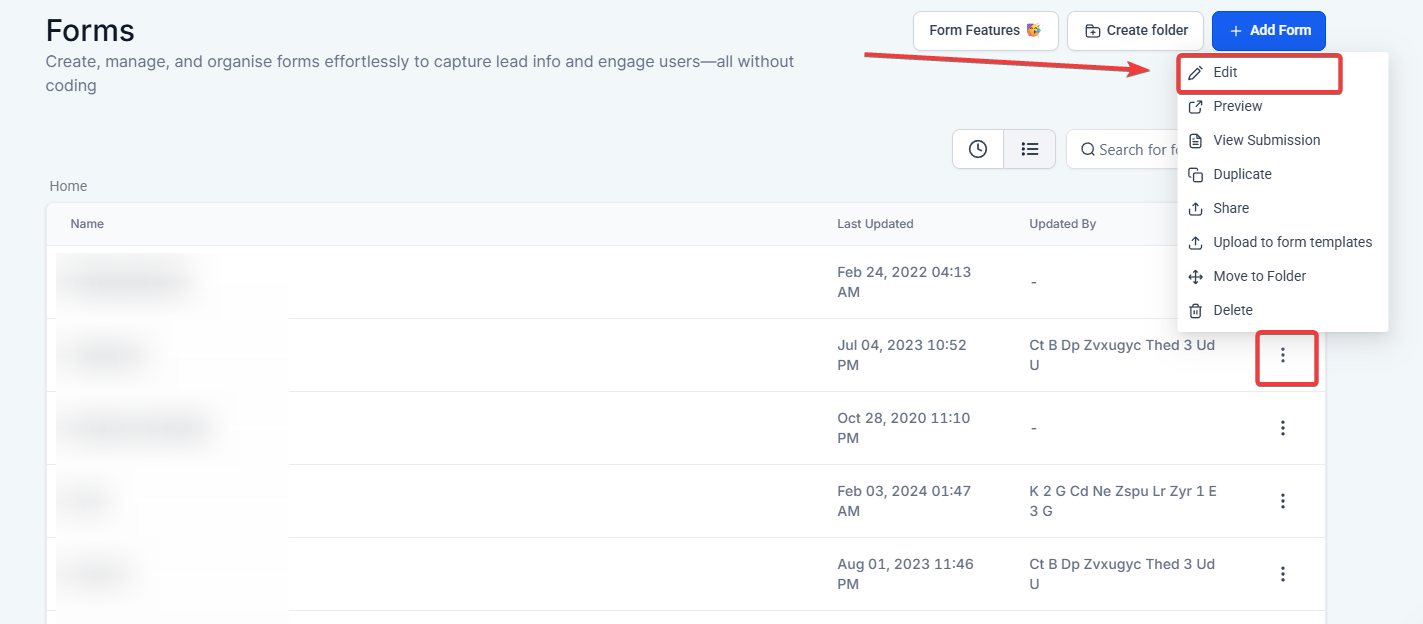The image size is (1423, 624).
Task: Open kebab menu for Feb 03, 2024 form
Action: 1283,501
